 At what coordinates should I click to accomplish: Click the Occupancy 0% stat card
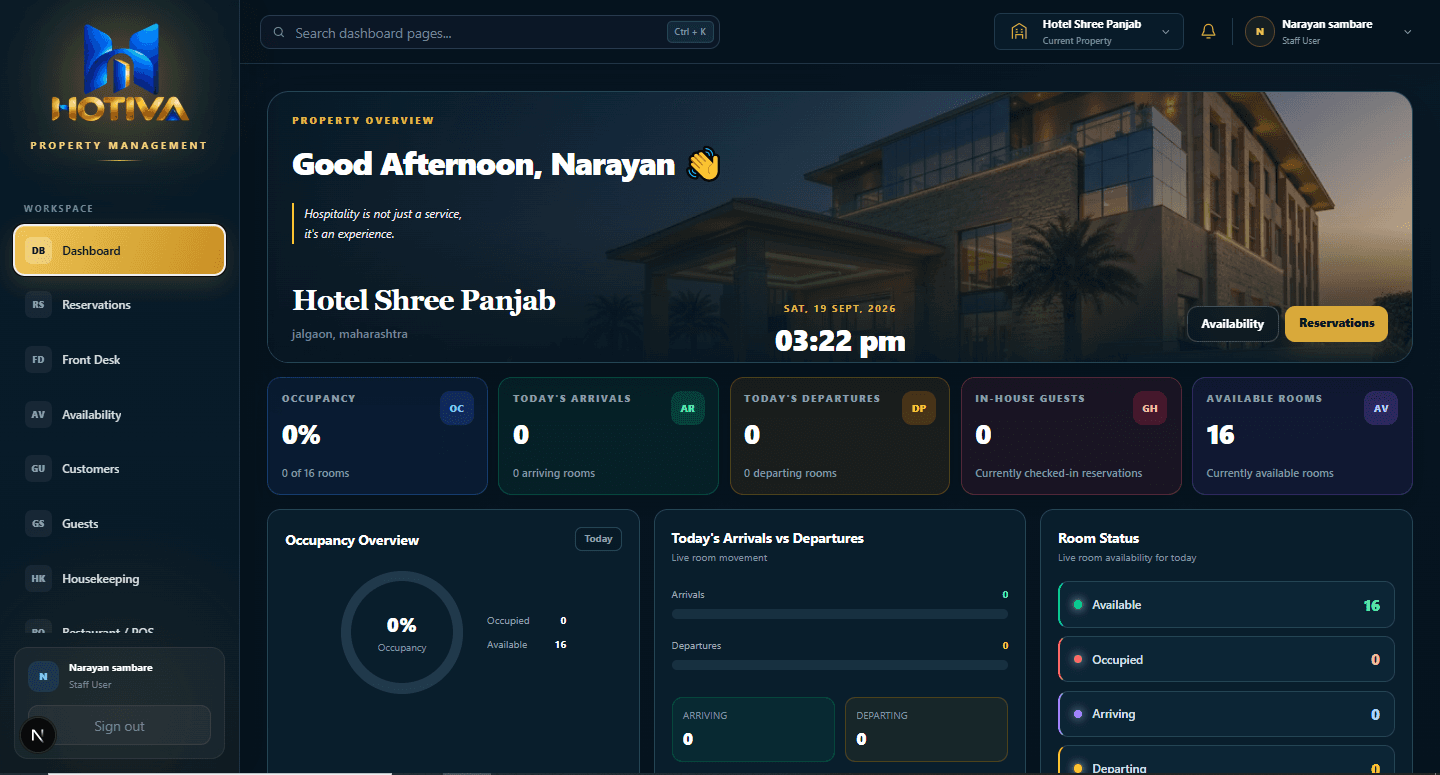377,436
